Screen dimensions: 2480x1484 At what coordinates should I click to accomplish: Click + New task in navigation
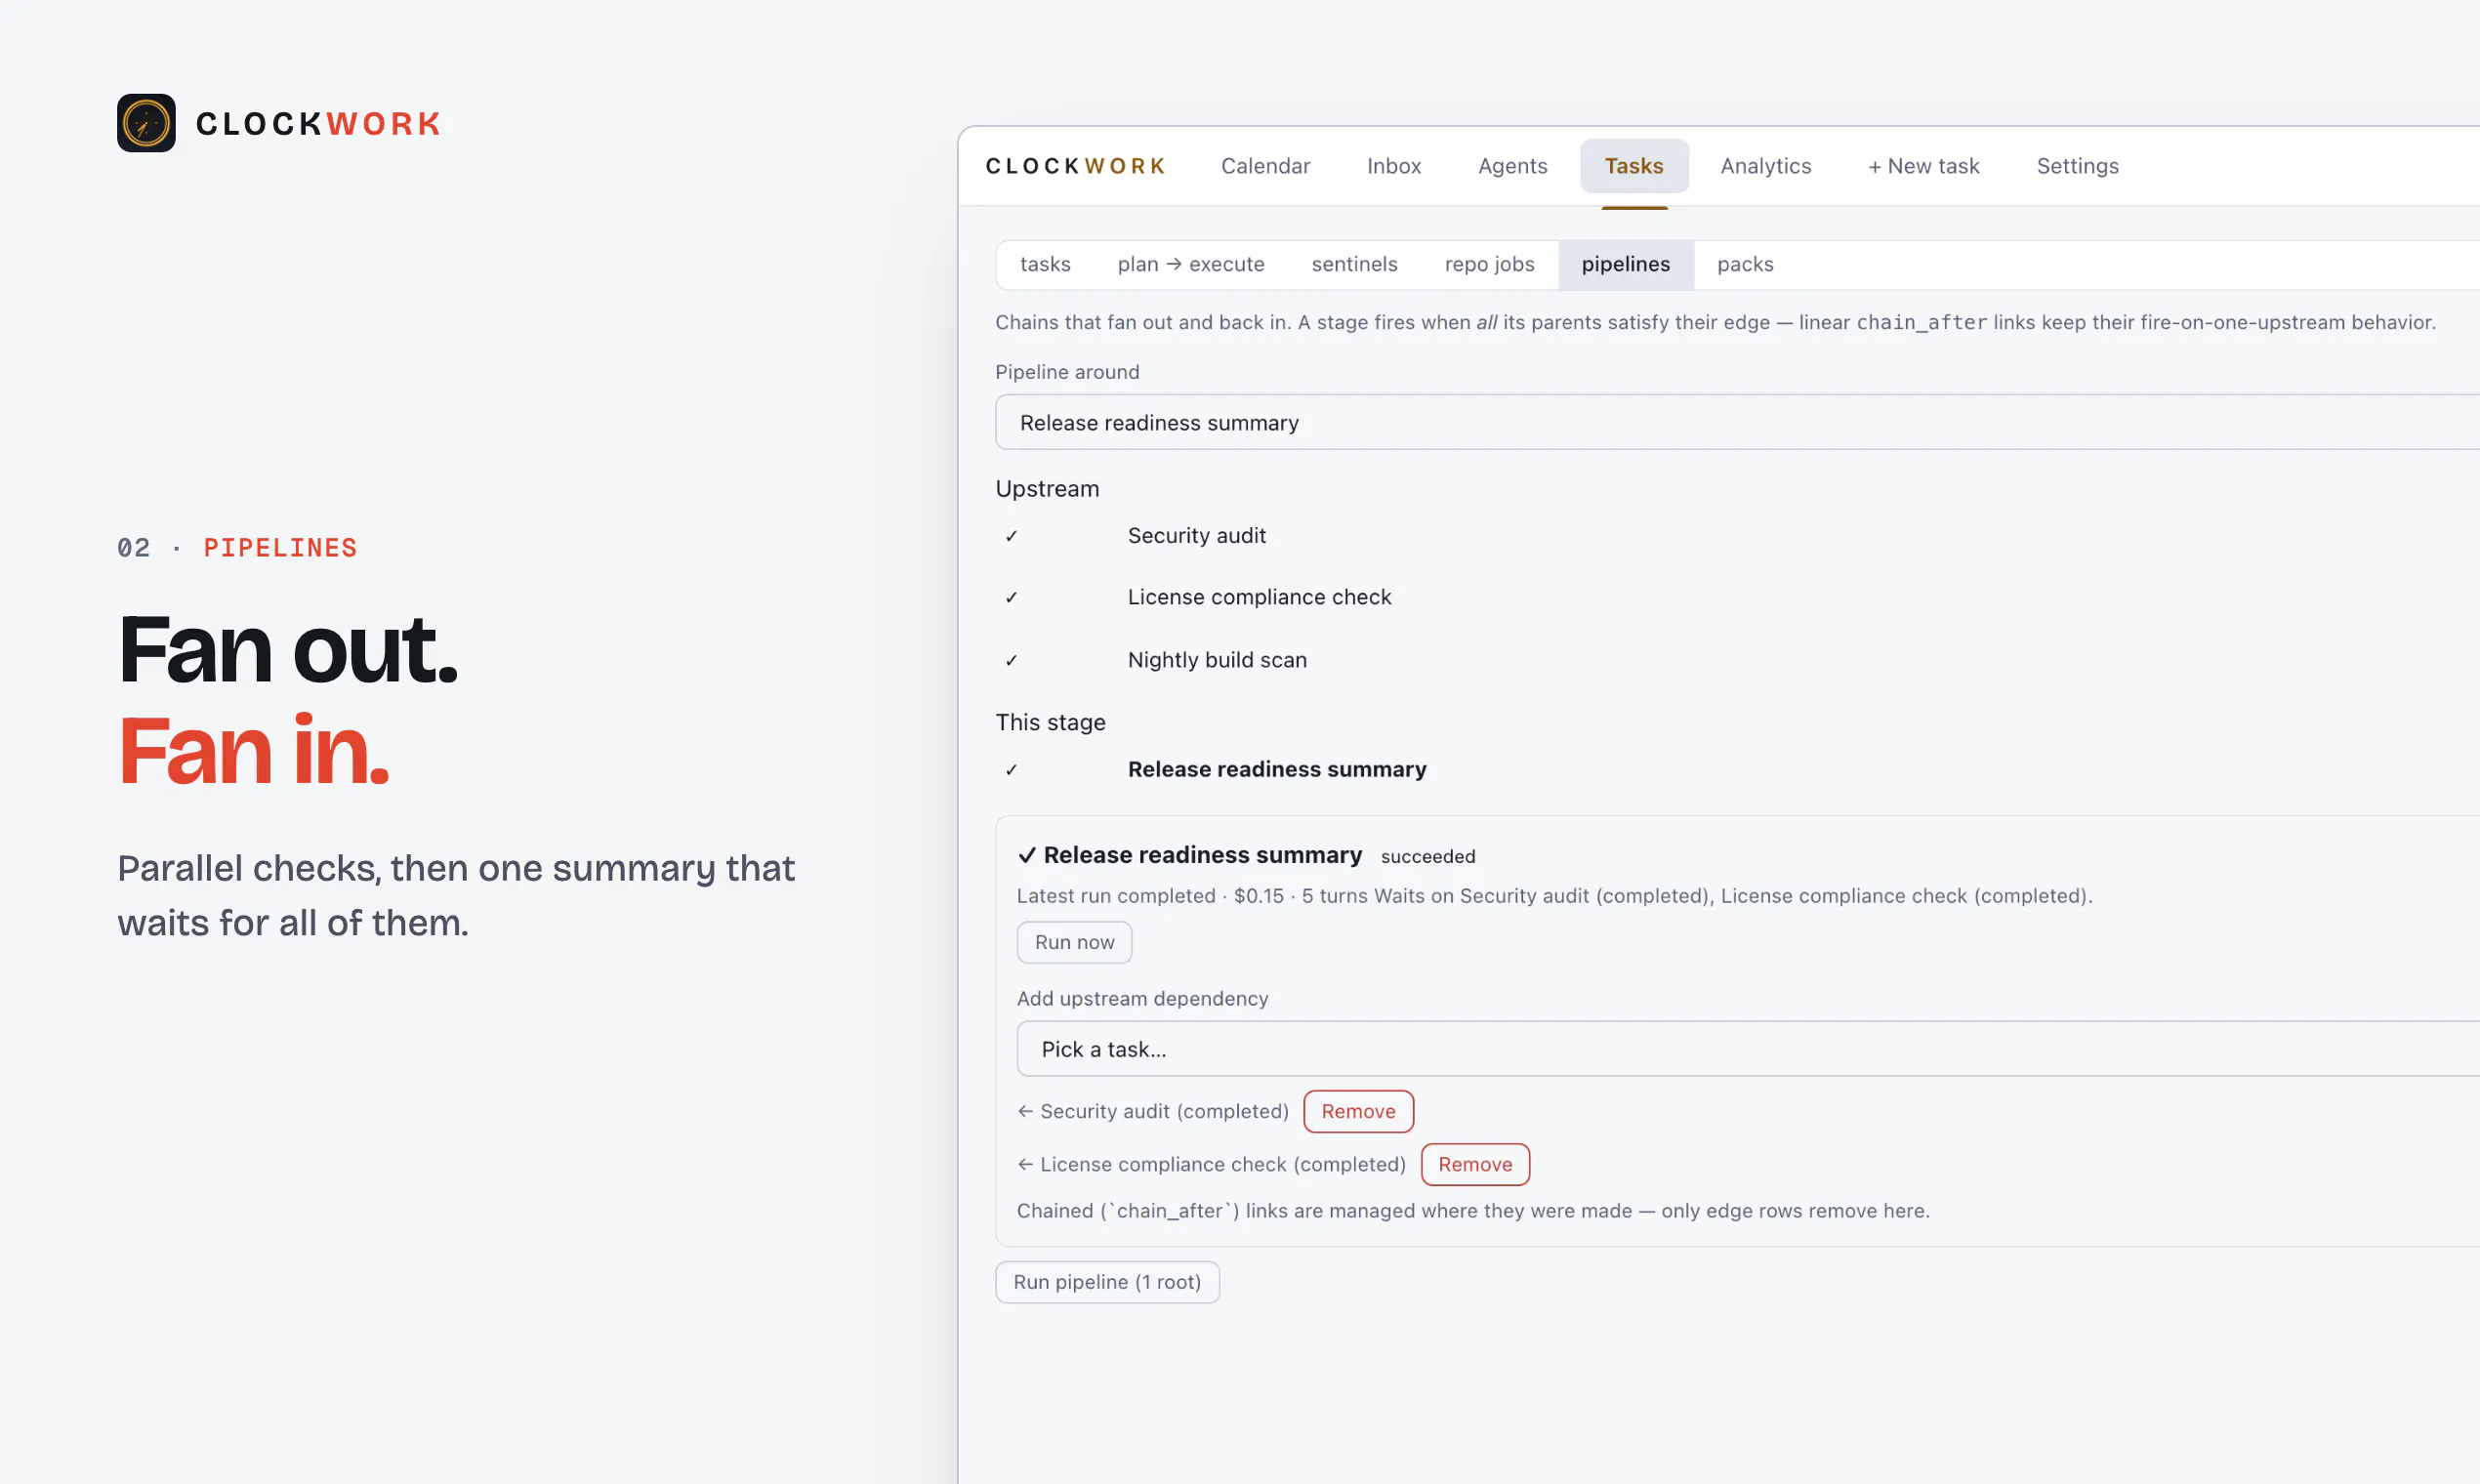1923,166
